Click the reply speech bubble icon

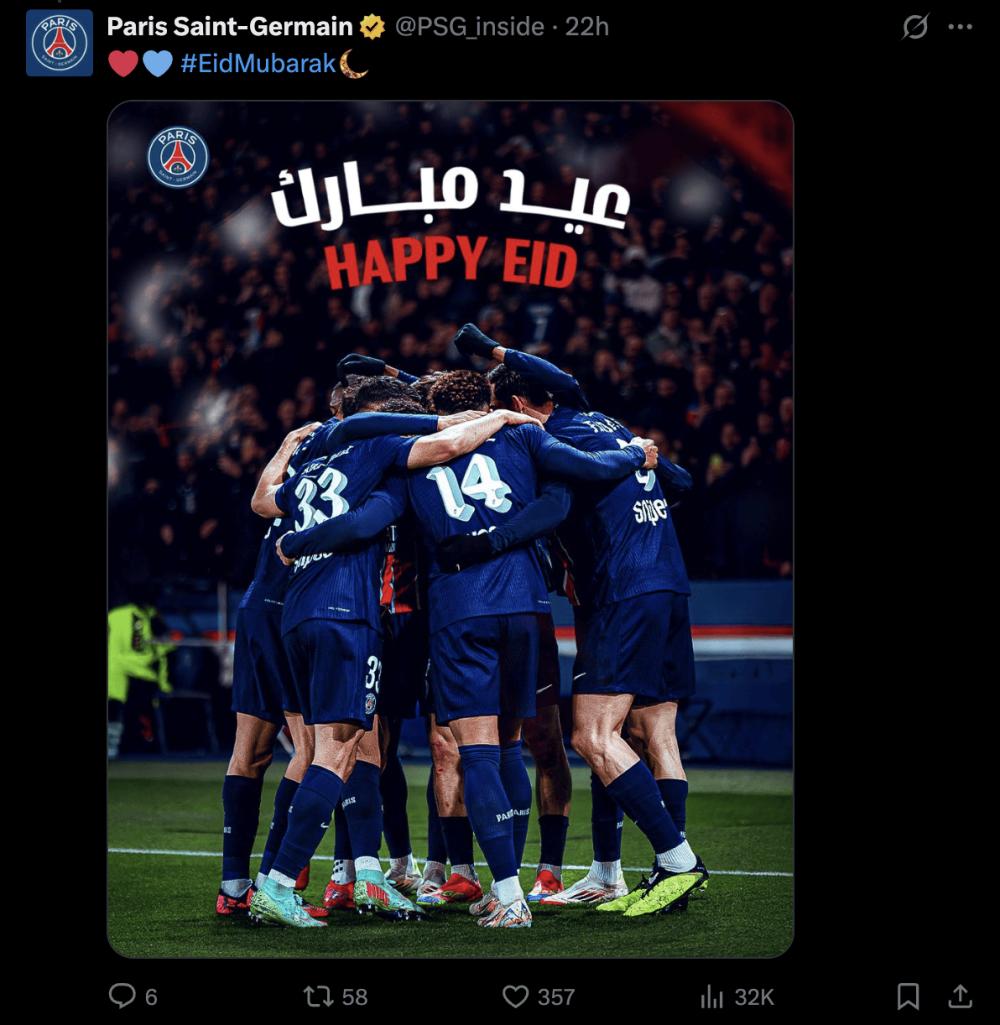point(122,996)
